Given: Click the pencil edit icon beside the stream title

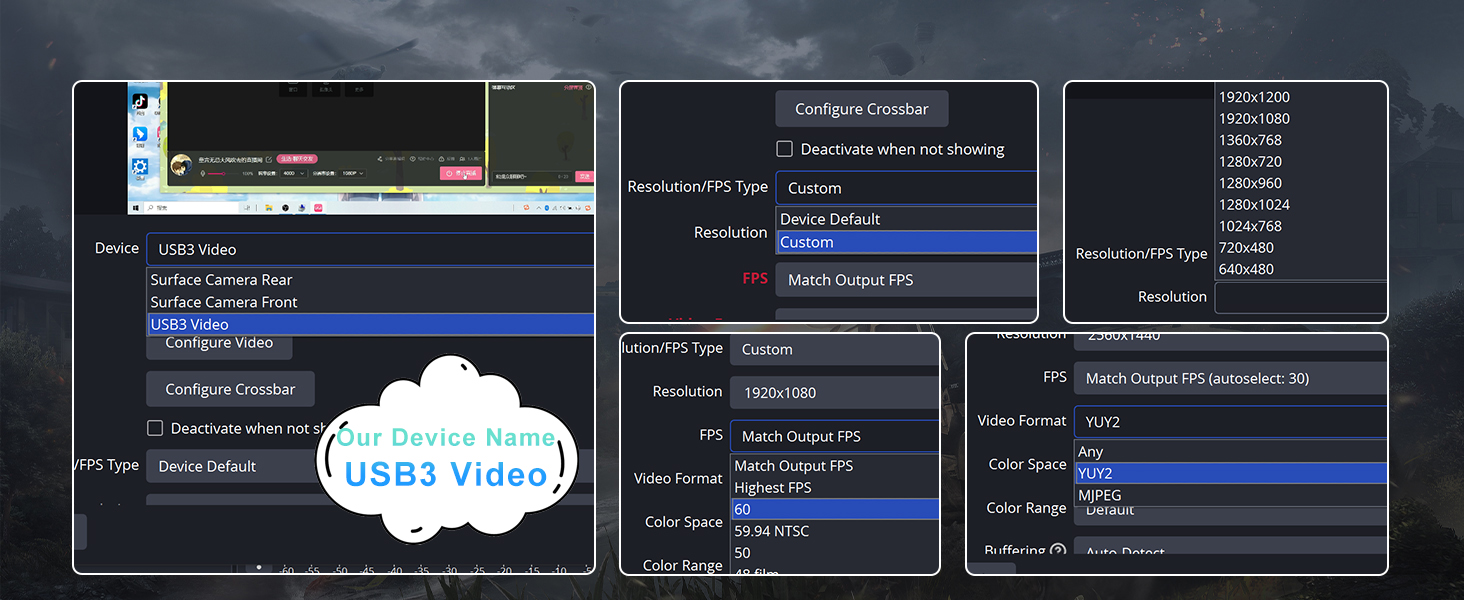Looking at the screenshot, I should click(x=269, y=159).
